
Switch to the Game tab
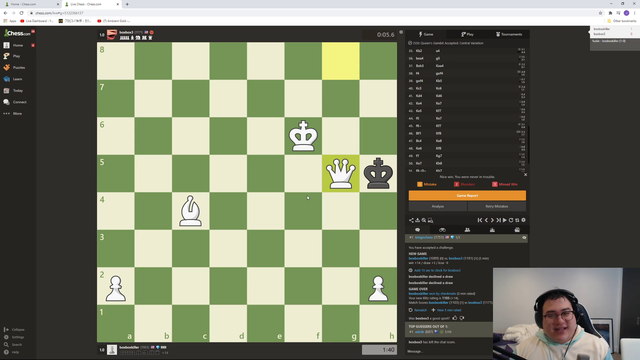[426, 34]
